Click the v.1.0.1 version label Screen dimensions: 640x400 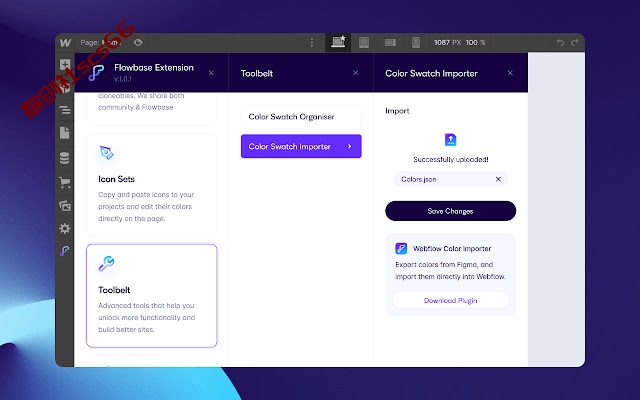[x=123, y=79]
